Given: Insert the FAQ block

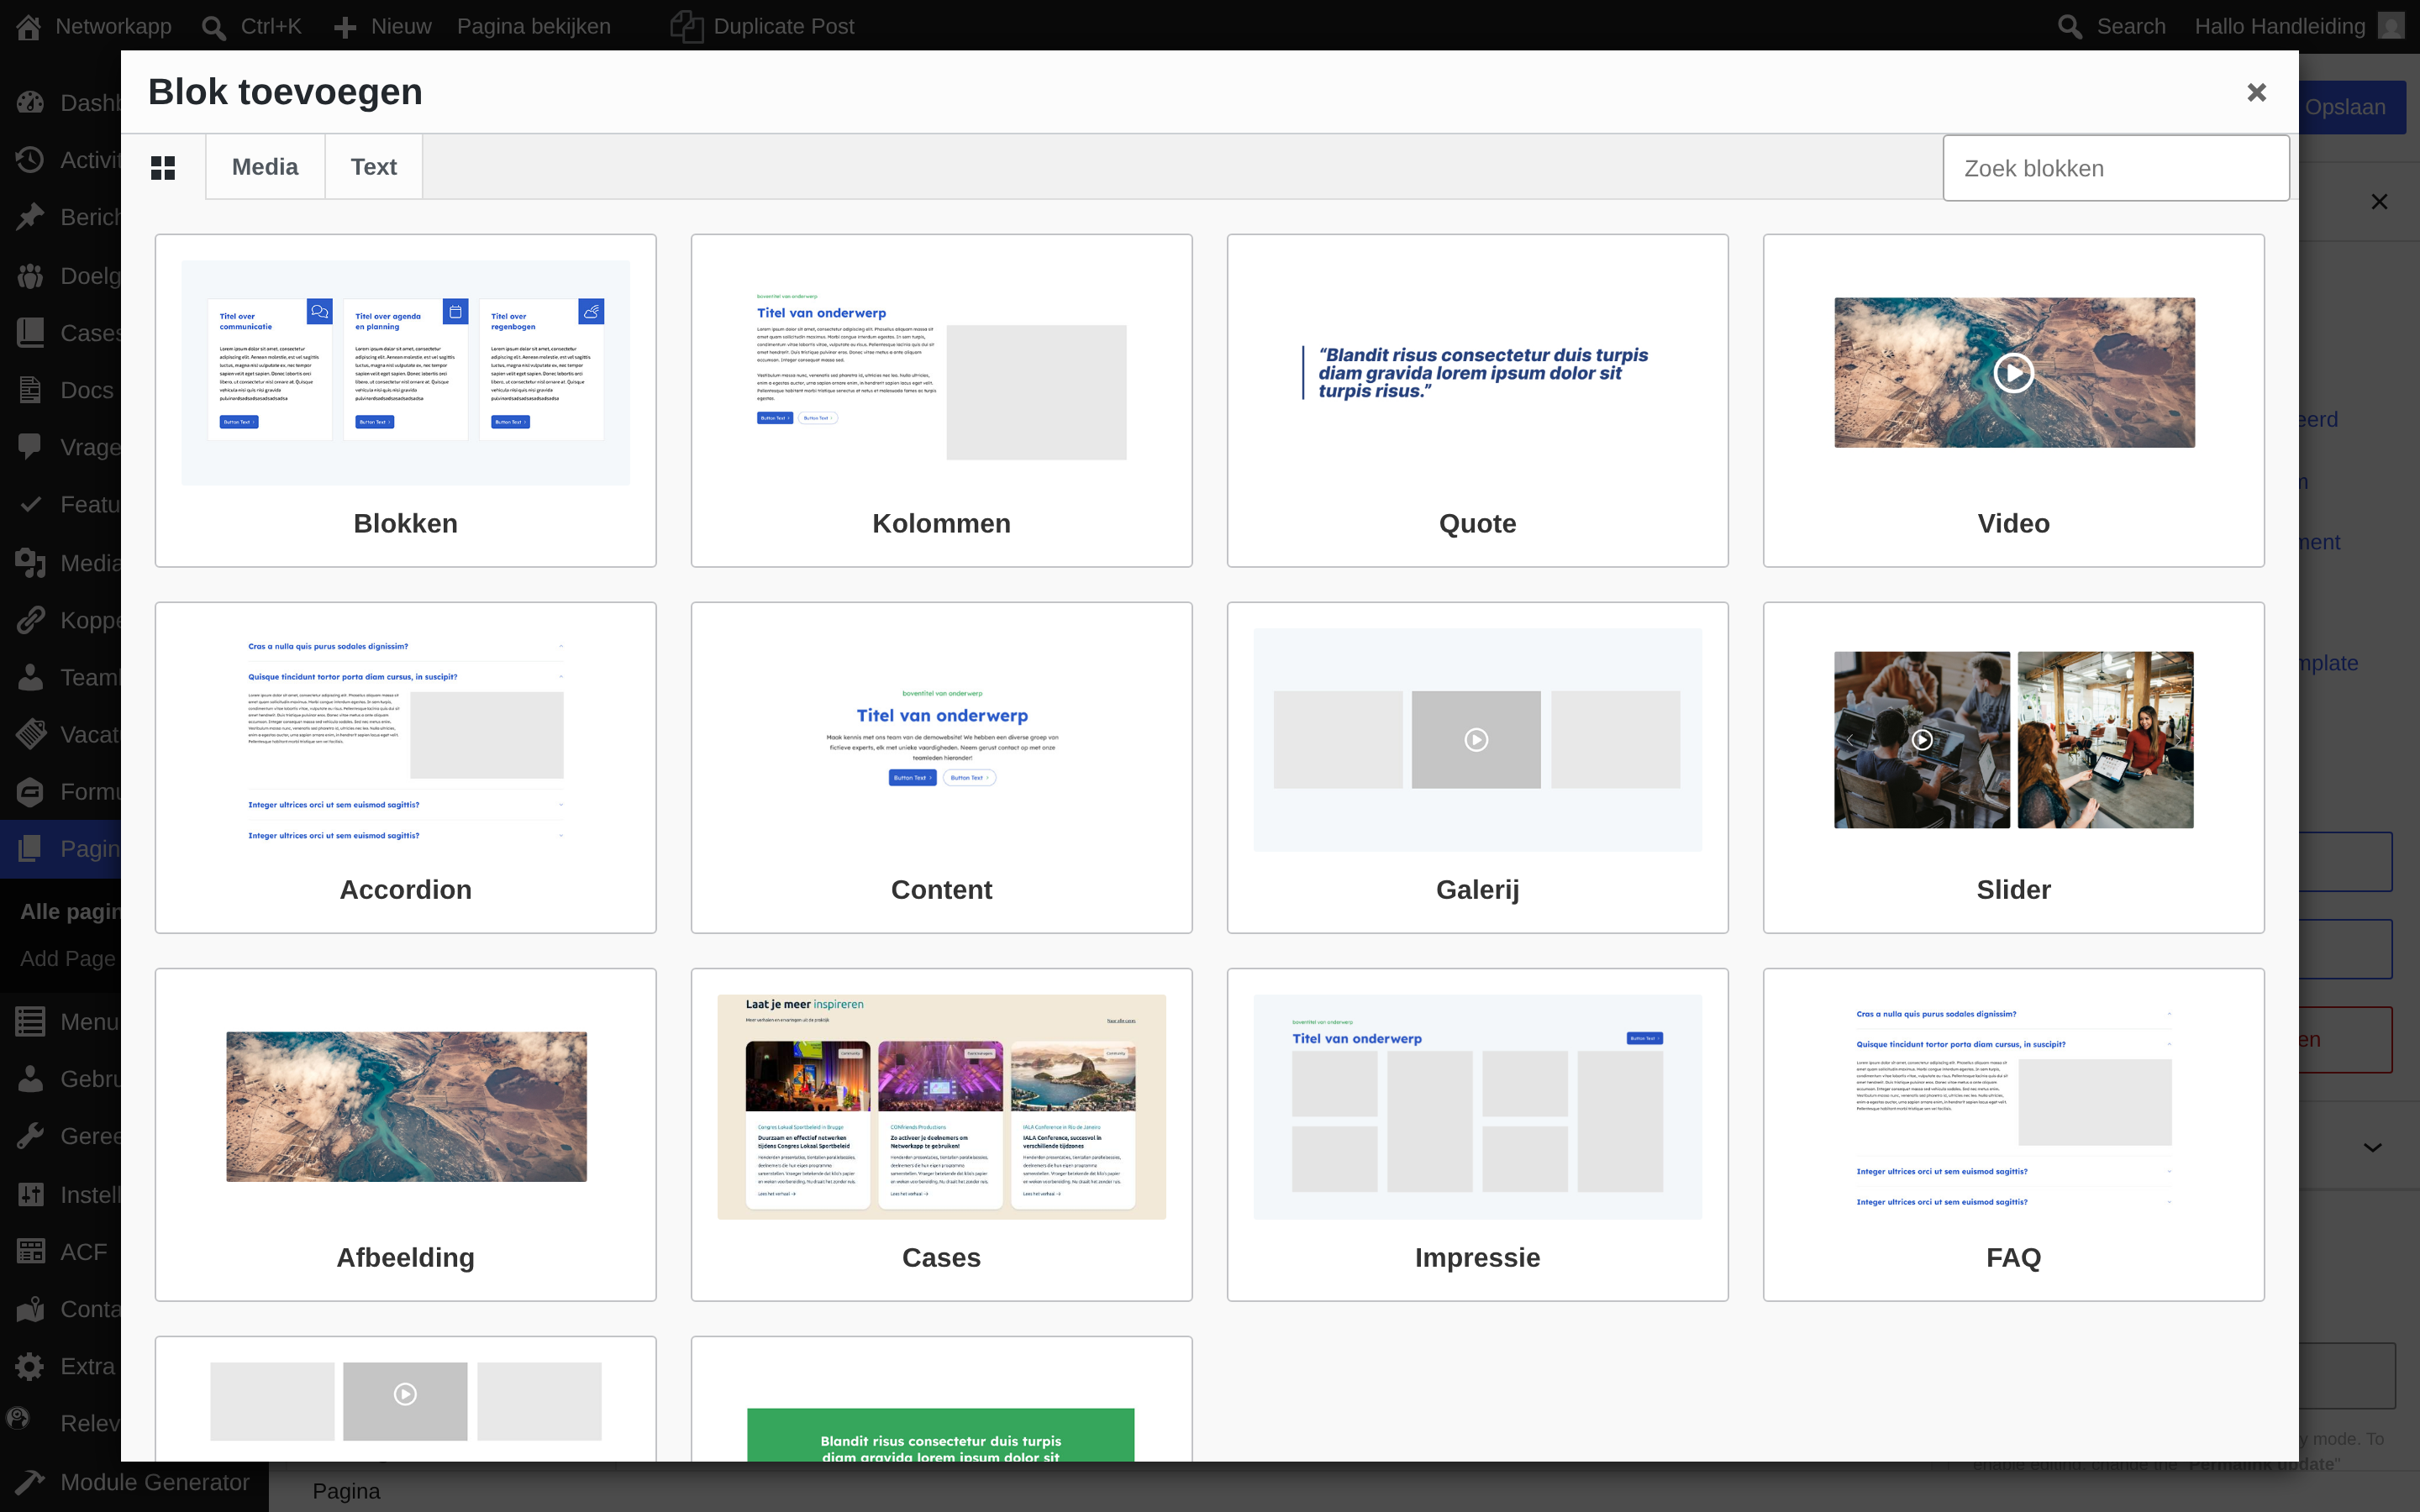Looking at the screenshot, I should coord(2013,1134).
